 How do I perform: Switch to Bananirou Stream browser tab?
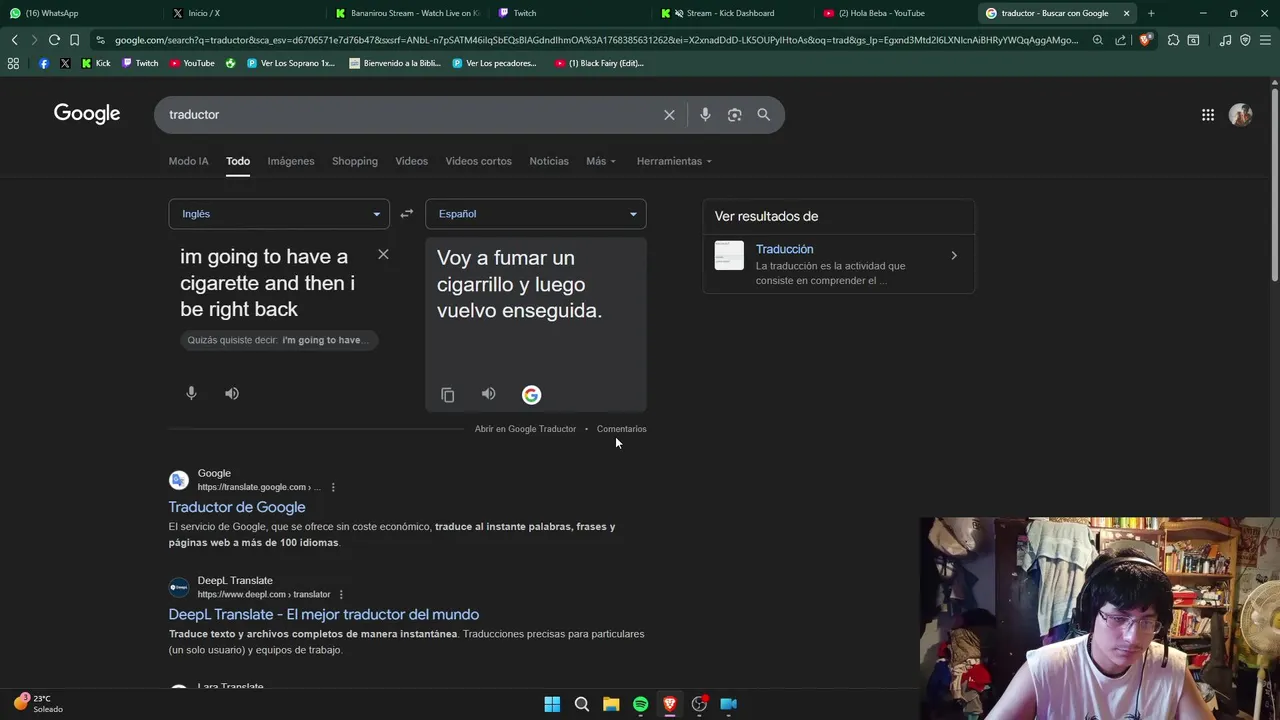[407, 13]
